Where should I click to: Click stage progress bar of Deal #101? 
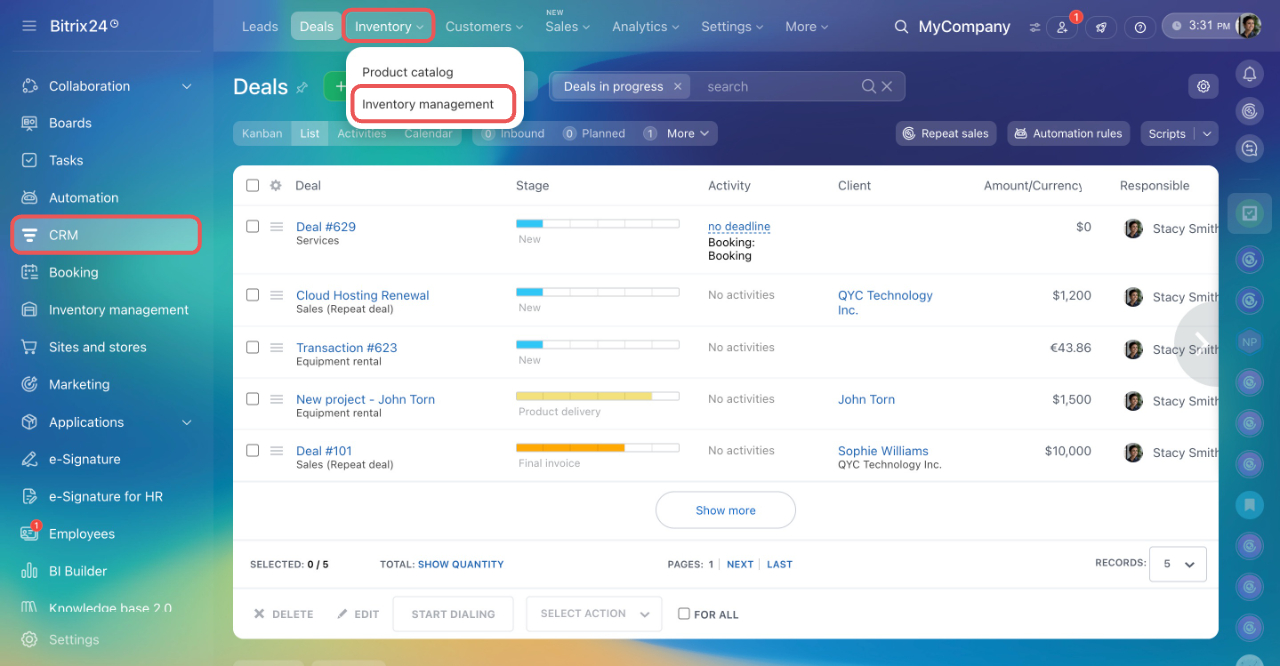[597, 448]
